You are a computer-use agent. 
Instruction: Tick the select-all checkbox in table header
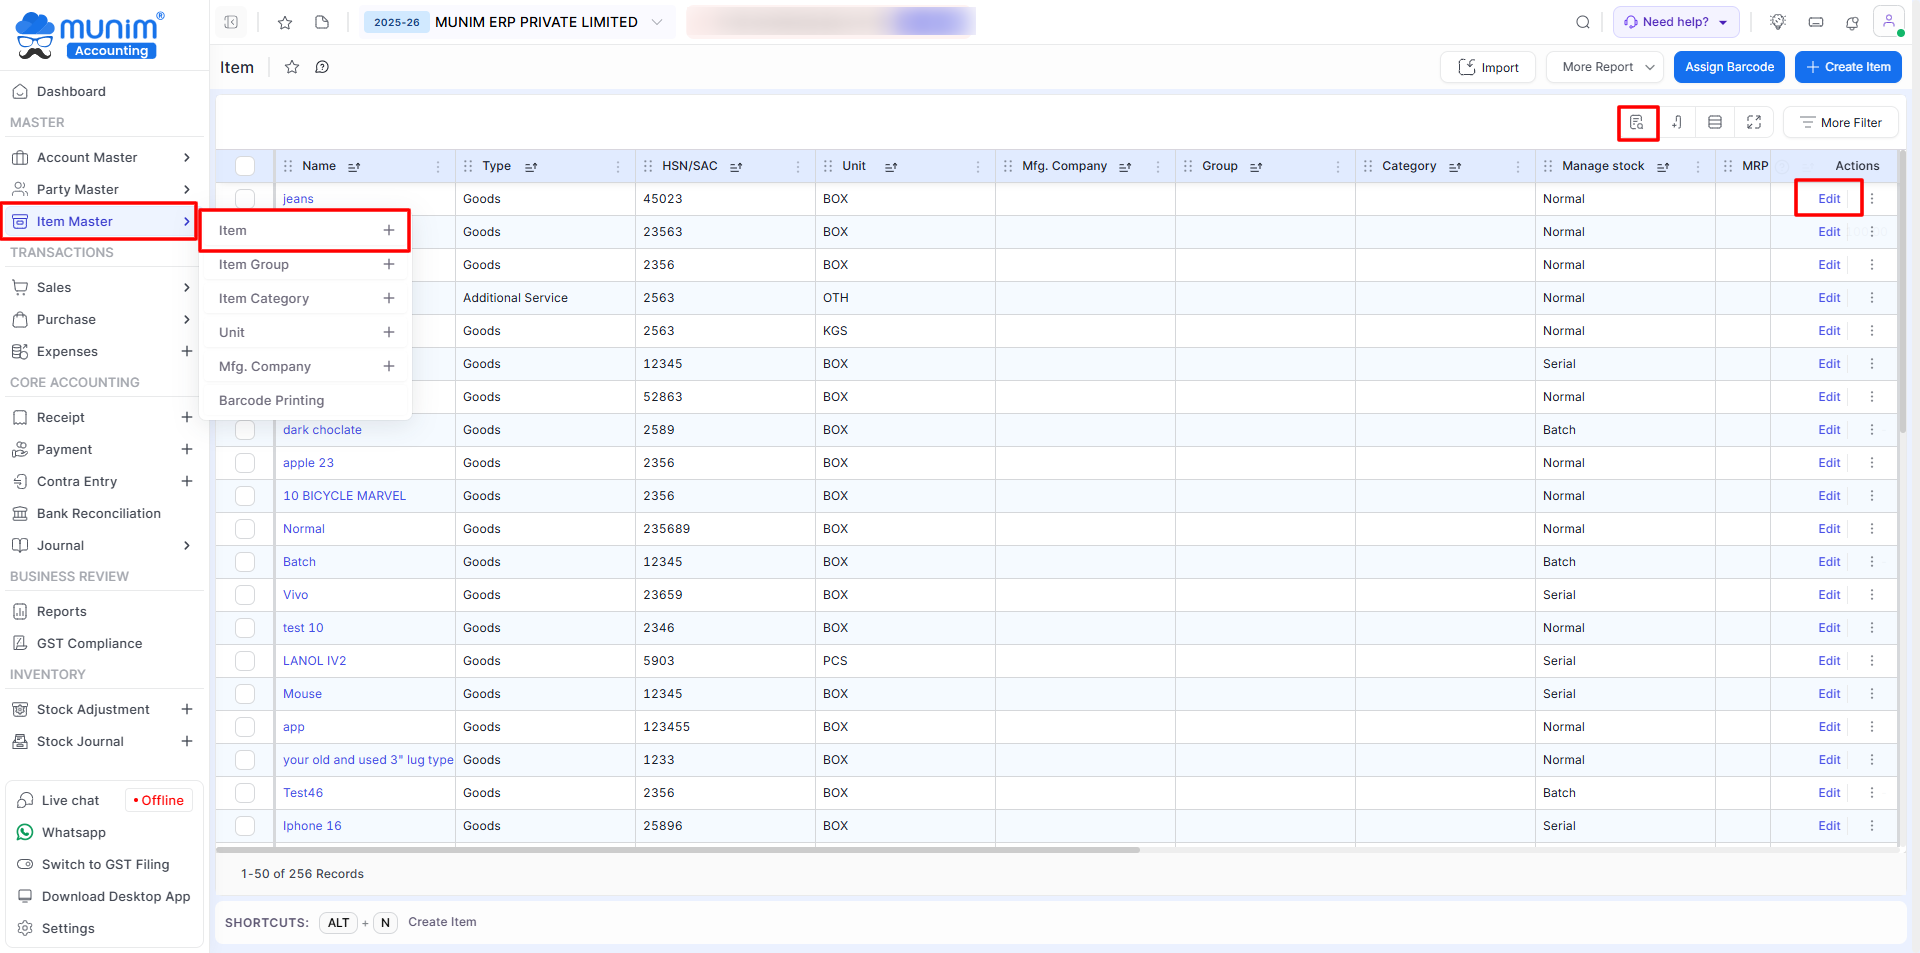[x=245, y=166]
